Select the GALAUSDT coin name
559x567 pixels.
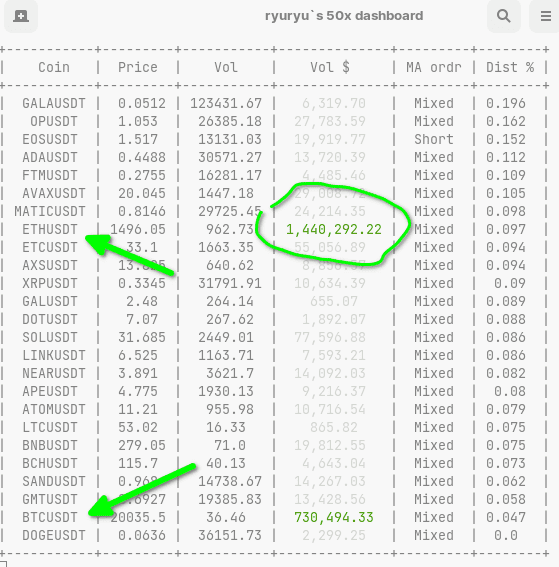pos(54,103)
